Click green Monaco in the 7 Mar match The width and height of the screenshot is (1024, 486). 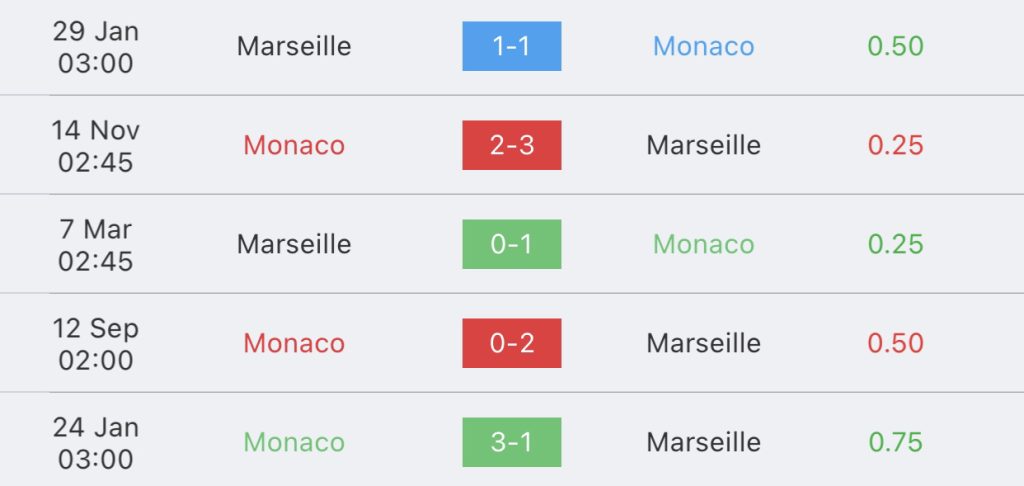703,244
